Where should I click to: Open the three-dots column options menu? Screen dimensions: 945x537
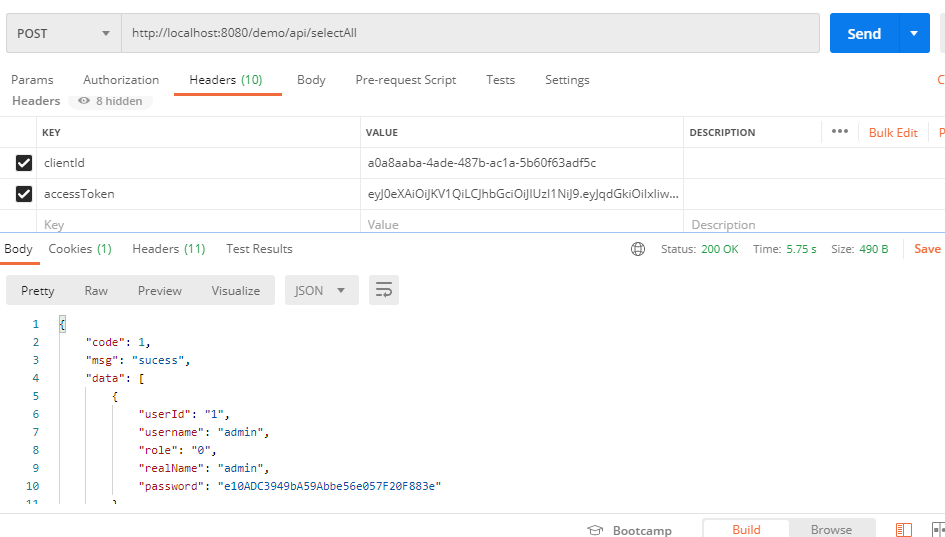point(840,131)
